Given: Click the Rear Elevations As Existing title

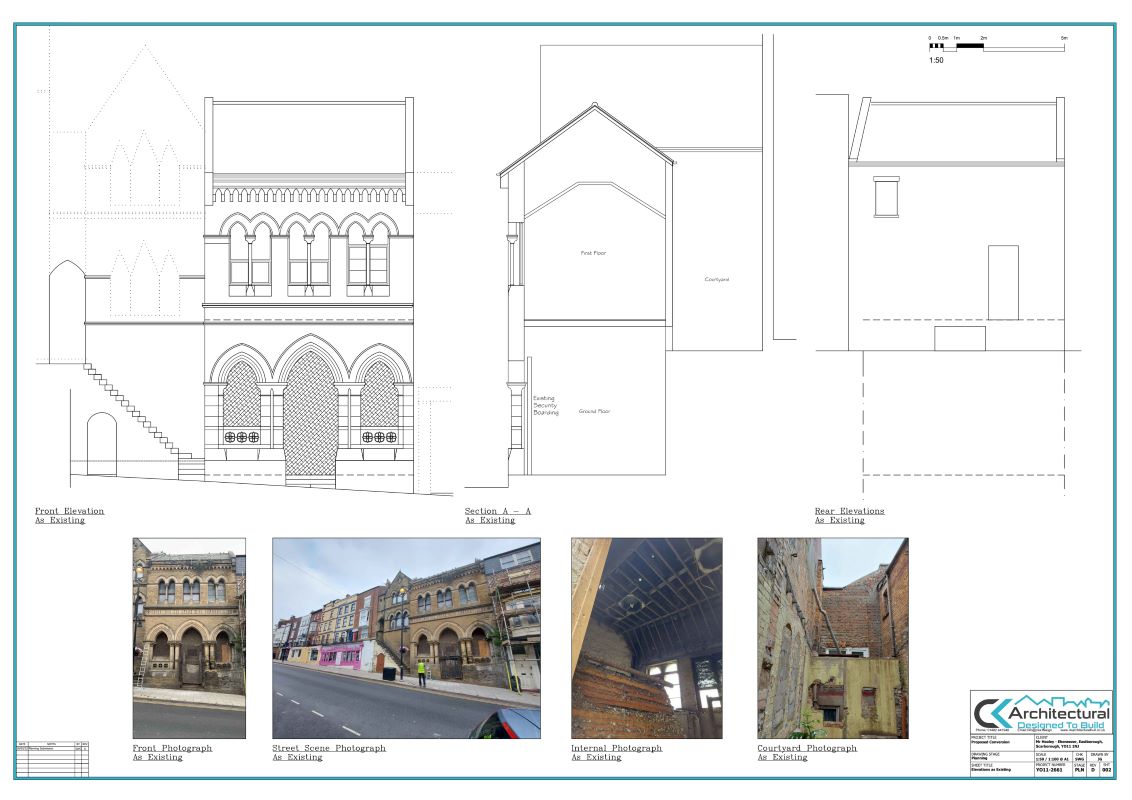Looking at the screenshot, I should 849,515.
